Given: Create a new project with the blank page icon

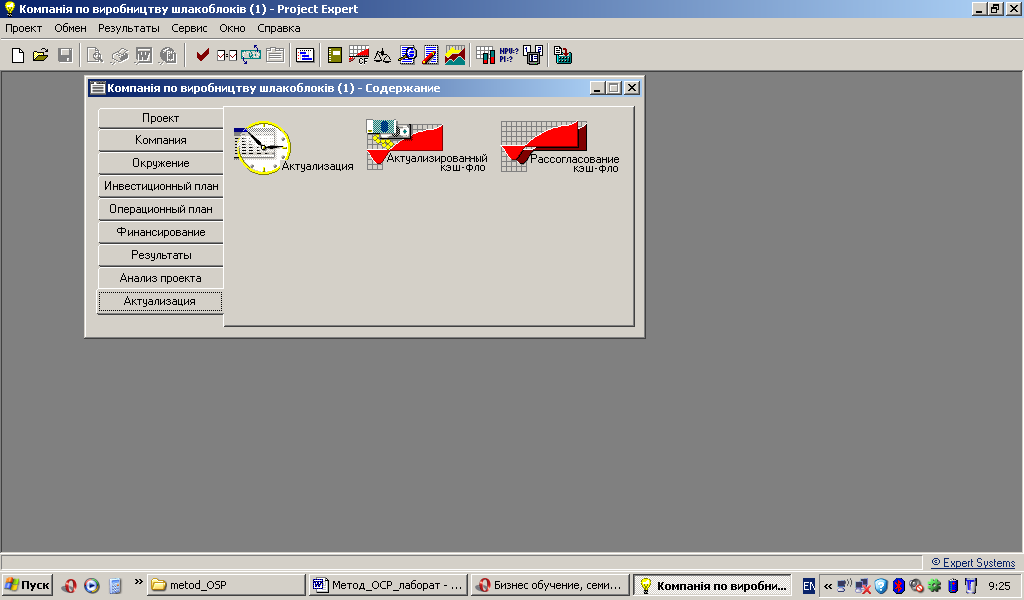Looking at the screenshot, I should click(18, 55).
